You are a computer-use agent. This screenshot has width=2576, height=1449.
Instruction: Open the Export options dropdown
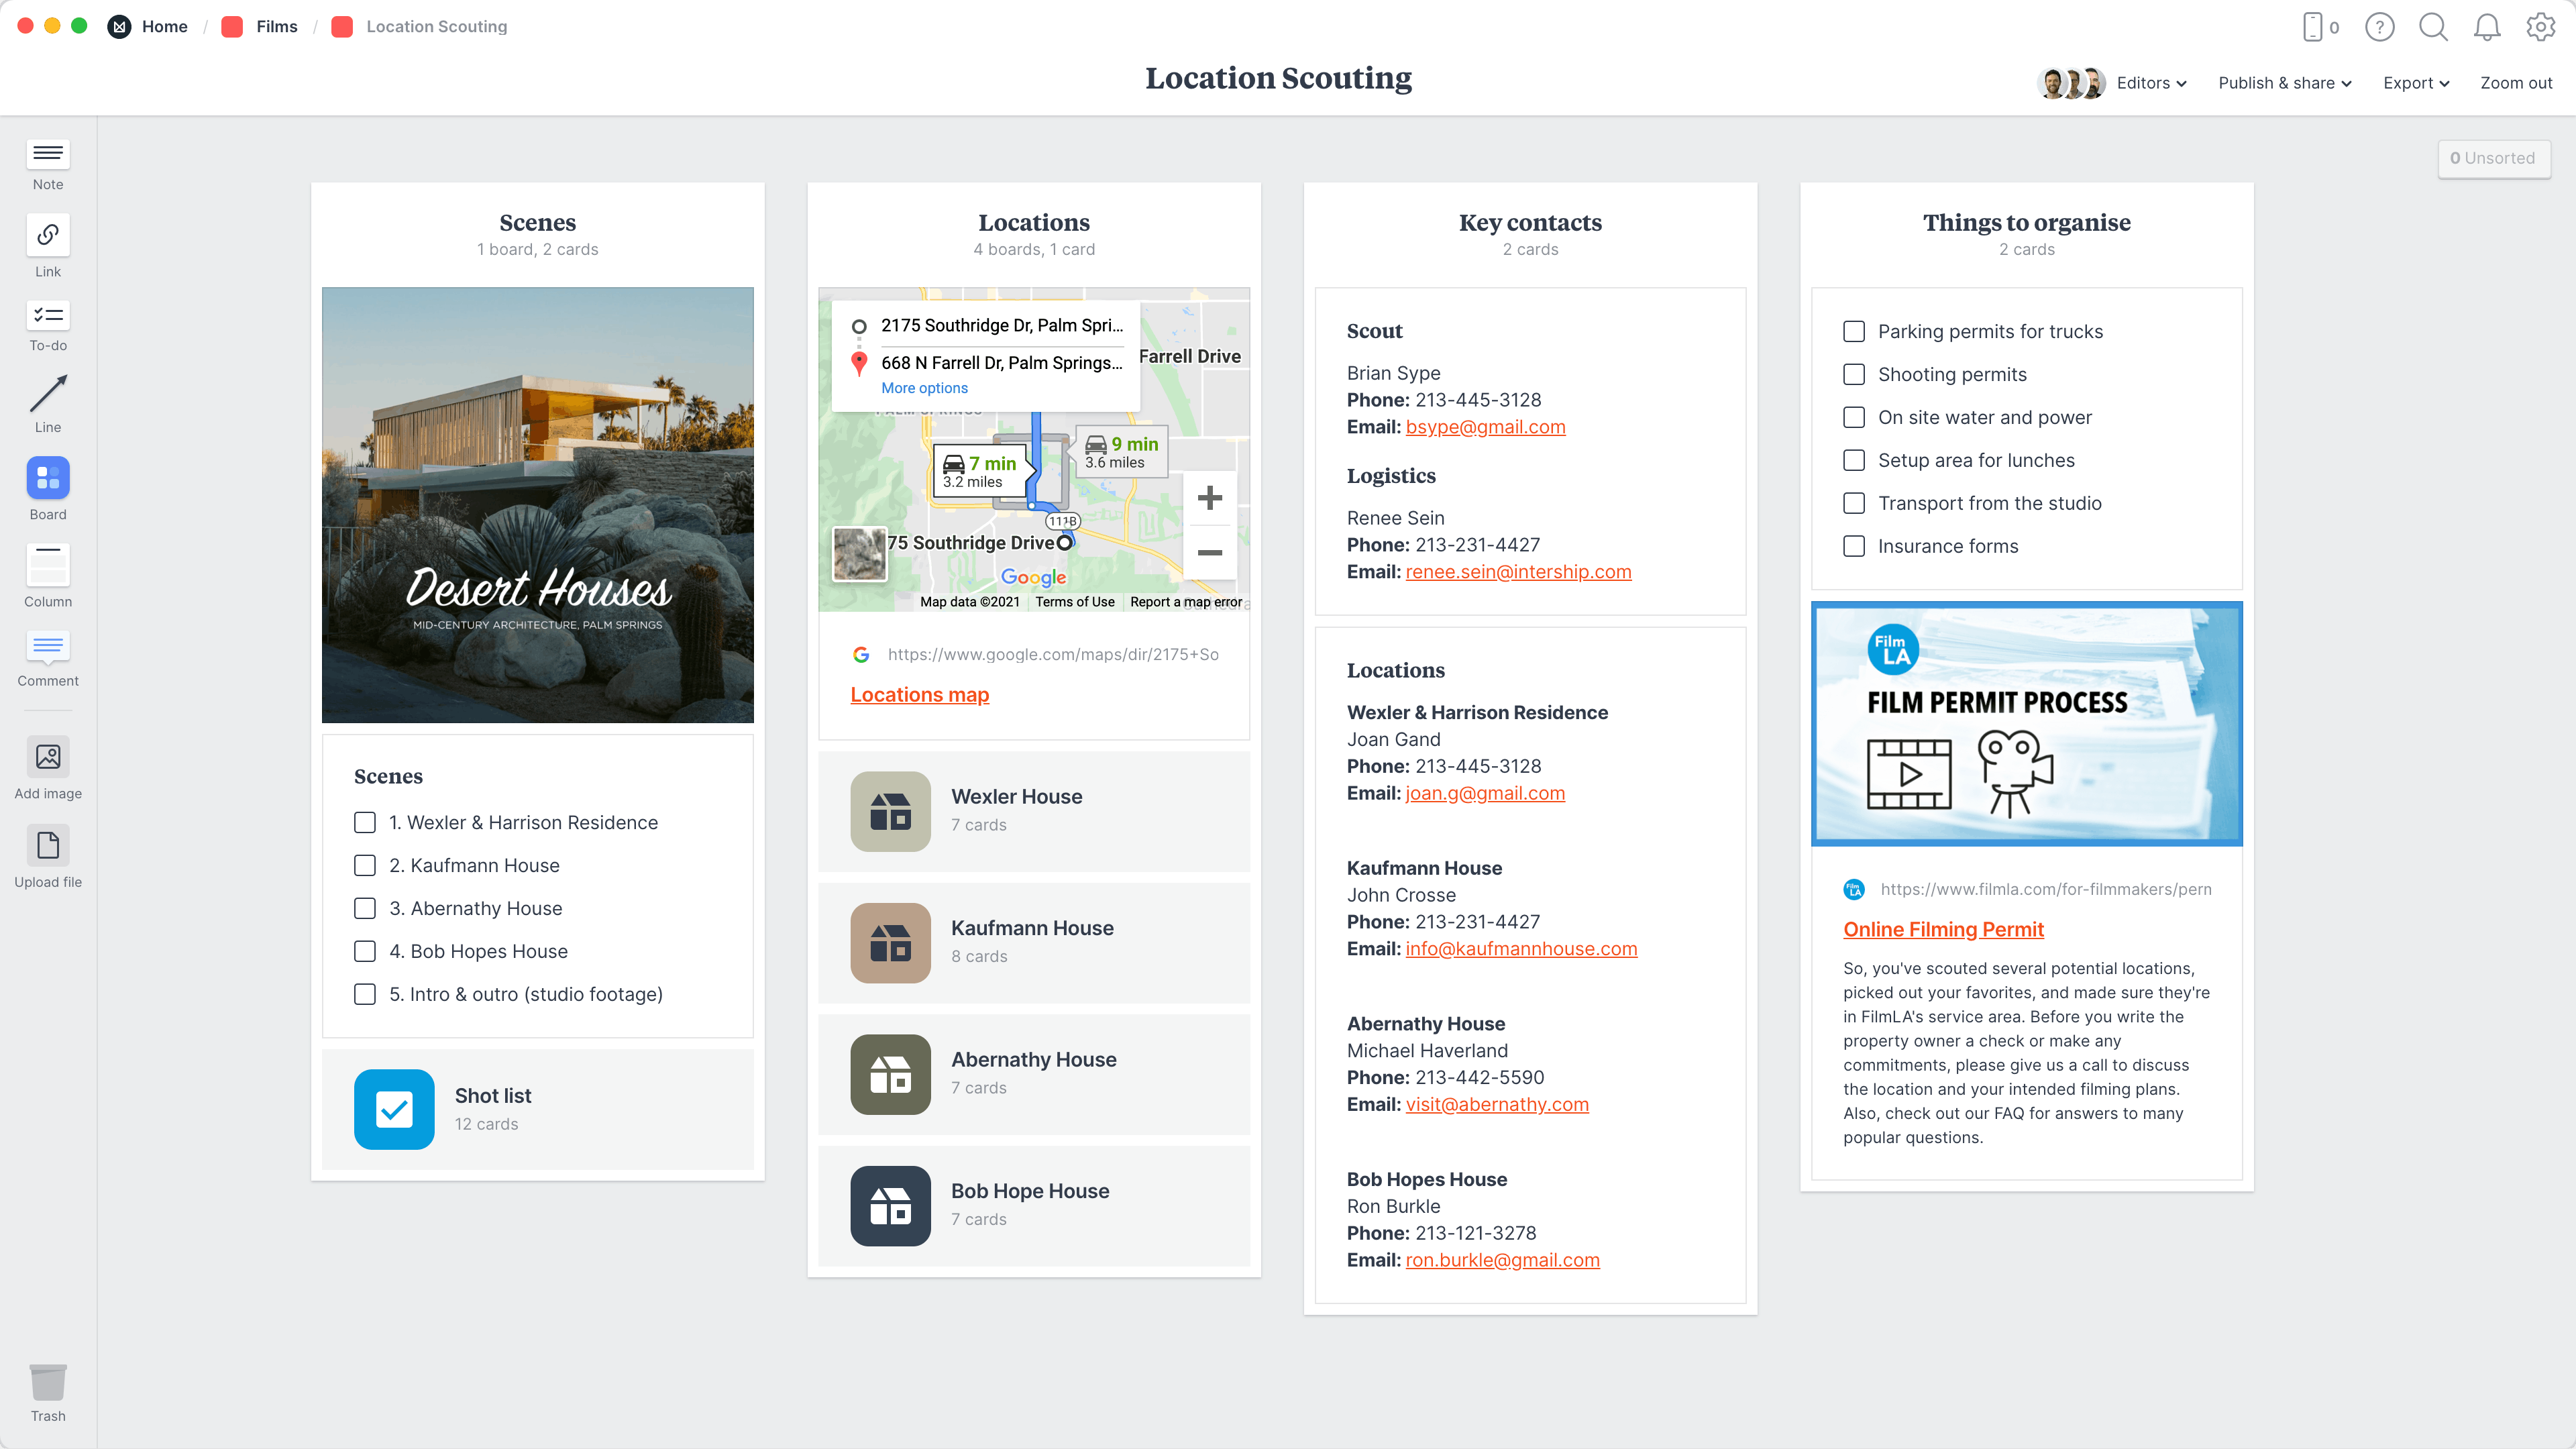click(x=2416, y=83)
